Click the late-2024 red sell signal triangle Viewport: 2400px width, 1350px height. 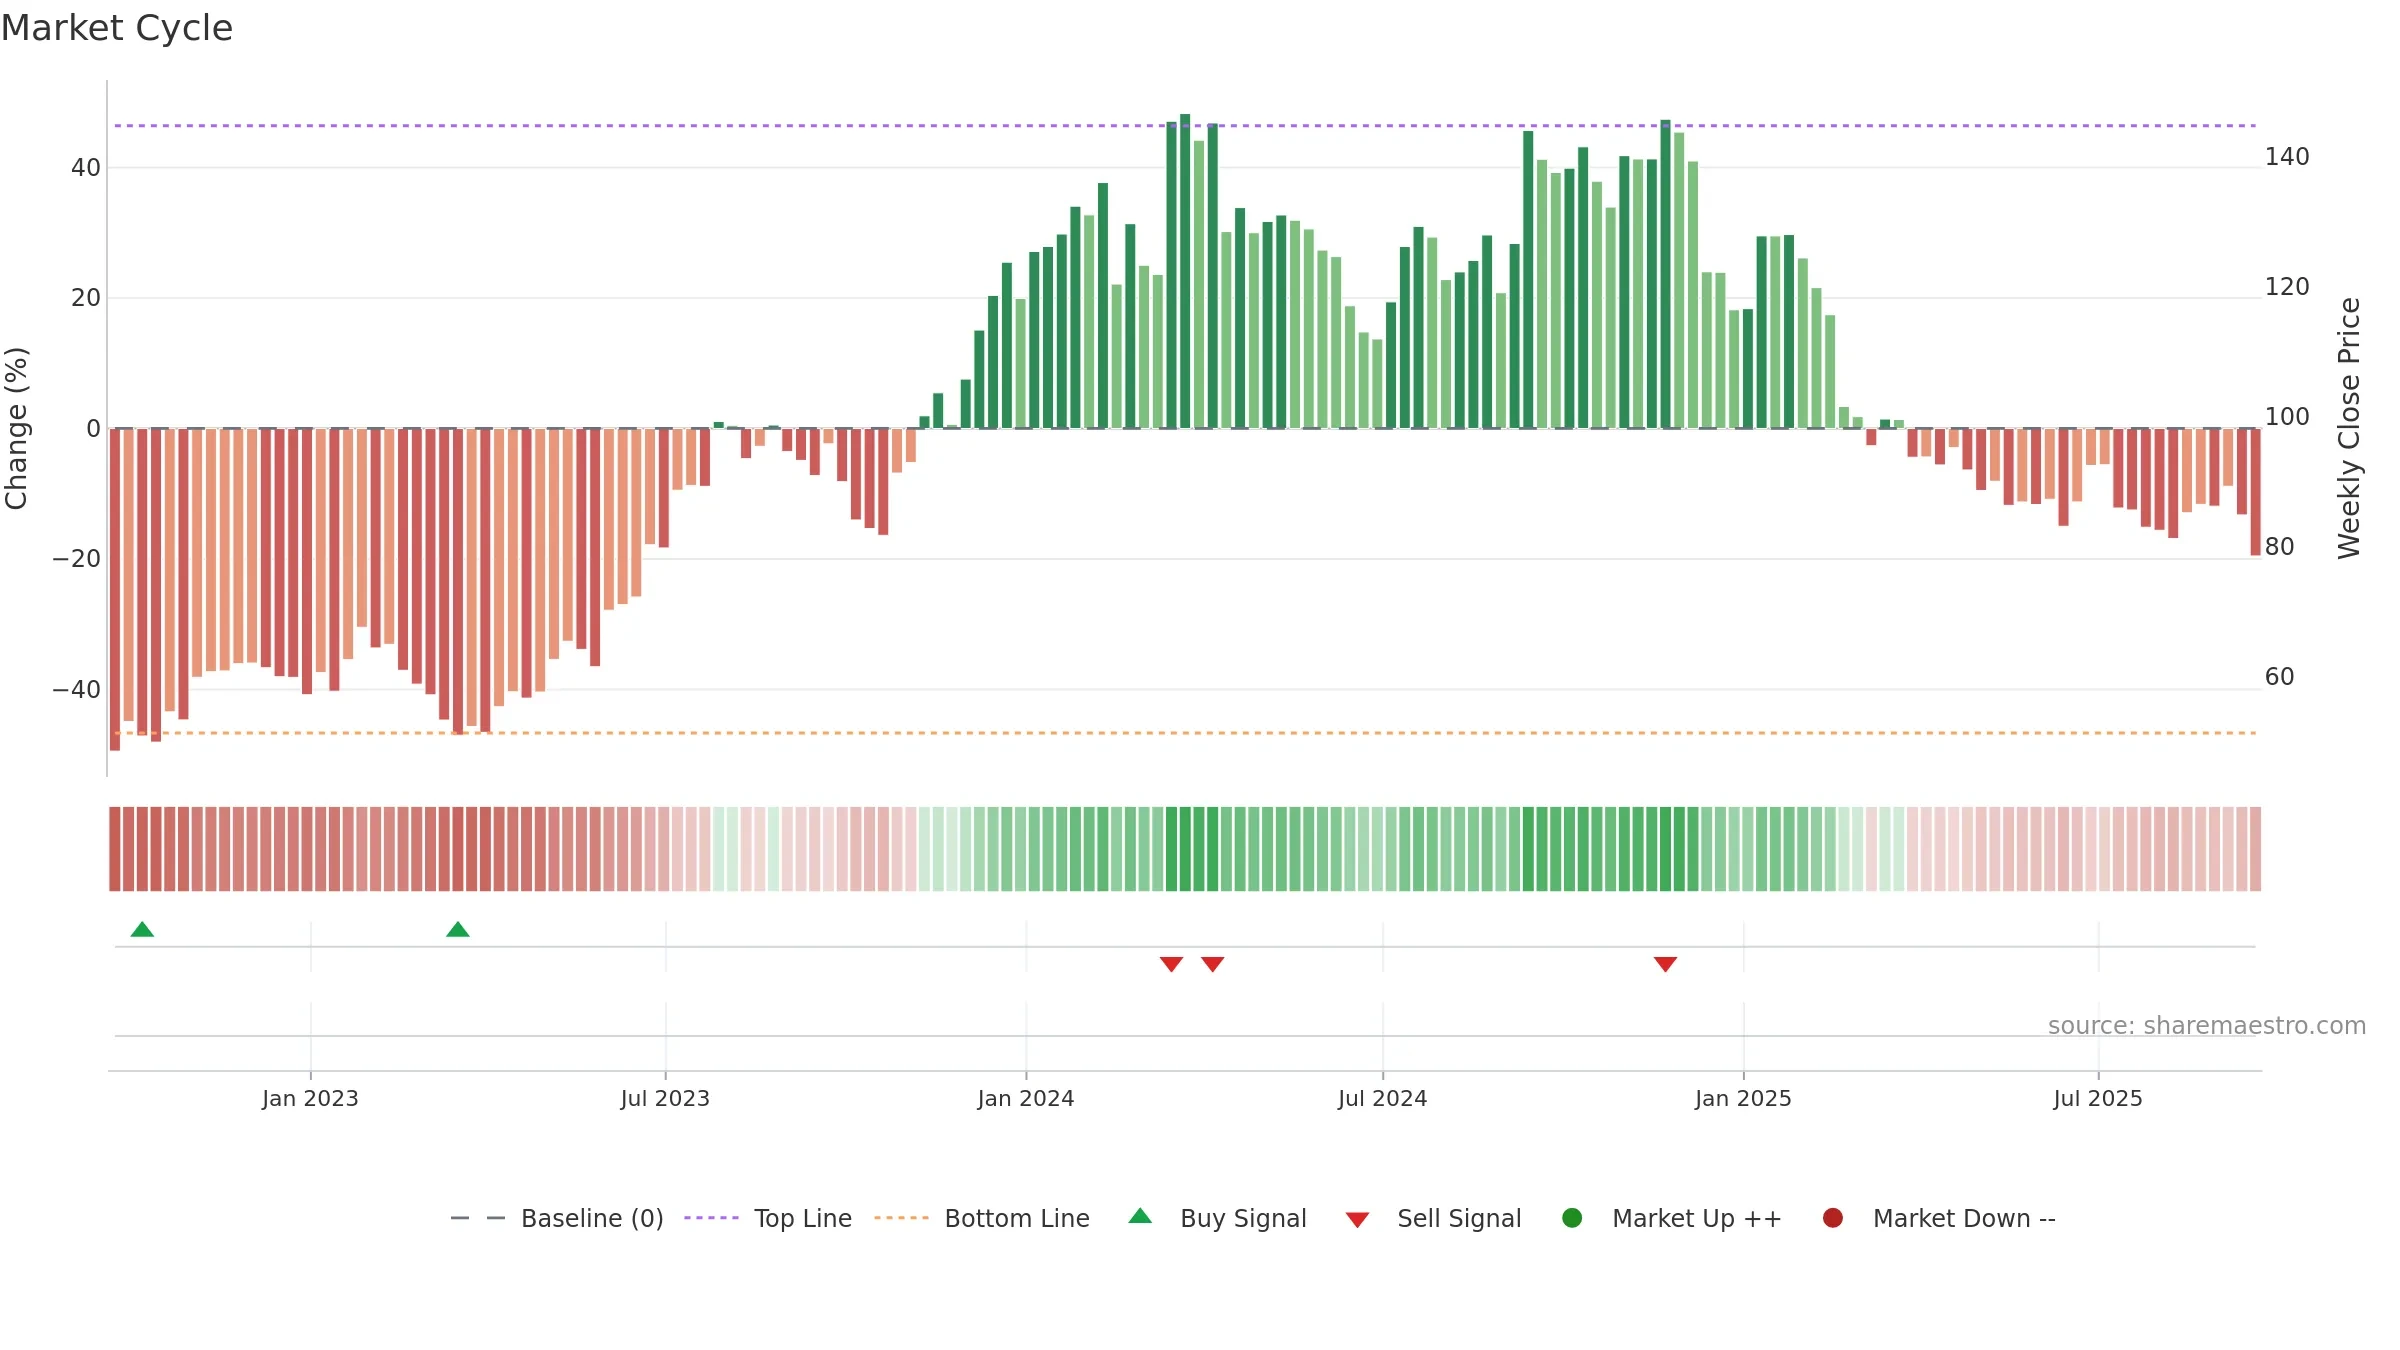tap(1665, 964)
